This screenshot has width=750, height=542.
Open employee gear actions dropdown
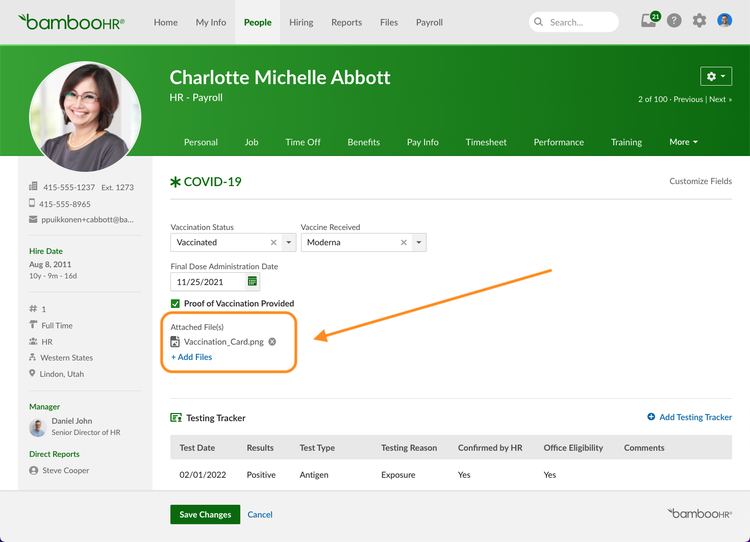pos(715,76)
